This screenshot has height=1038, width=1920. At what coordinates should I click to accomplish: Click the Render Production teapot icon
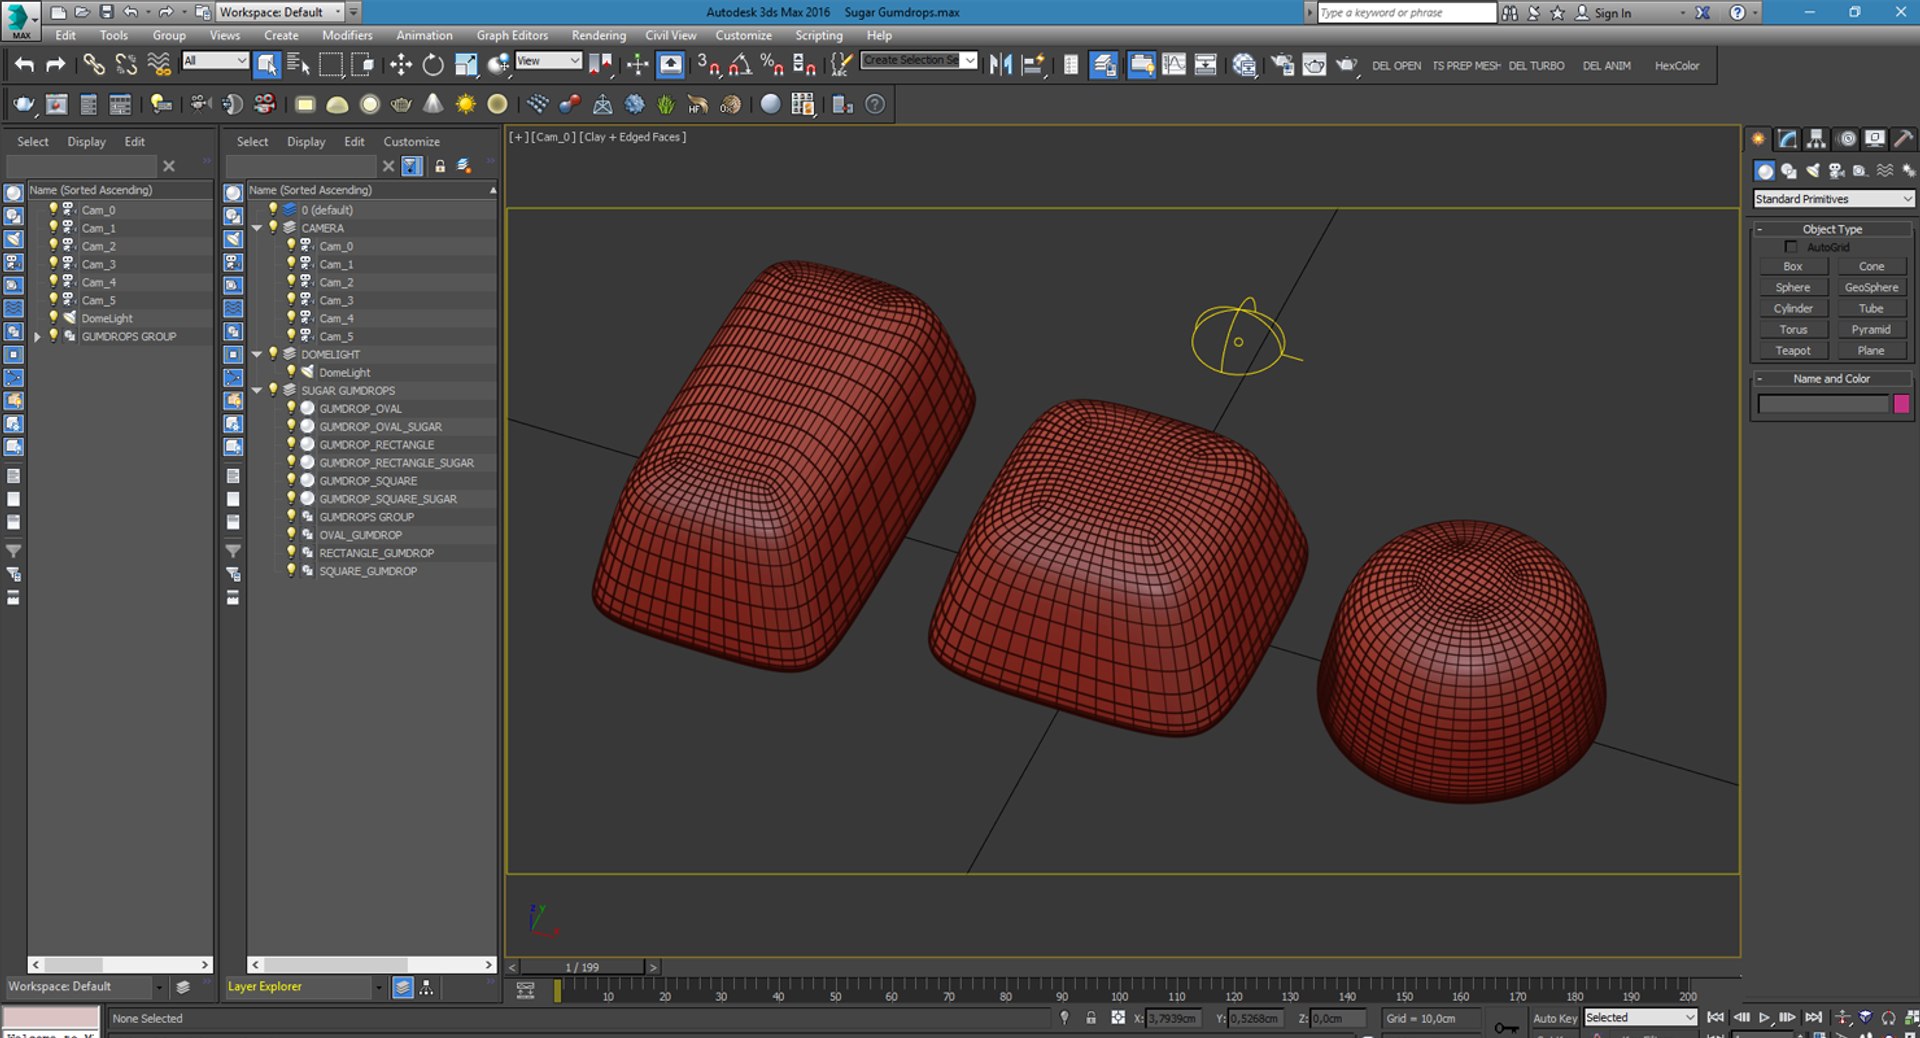click(1347, 65)
